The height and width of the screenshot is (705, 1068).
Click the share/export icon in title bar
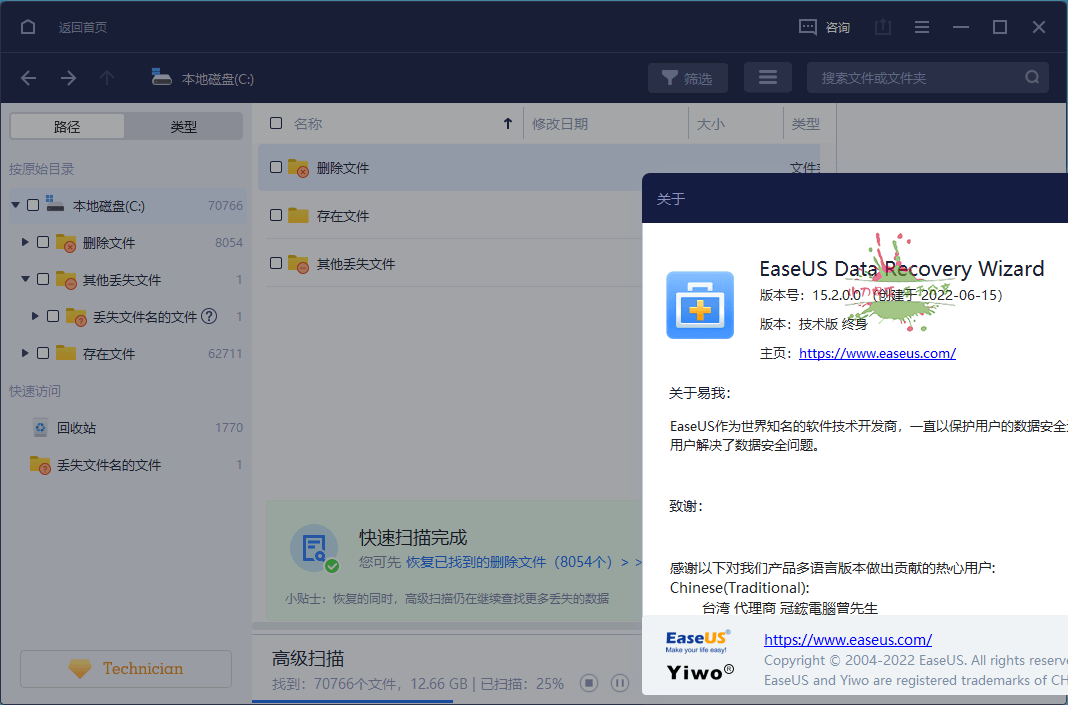click(x=882, y=27)
